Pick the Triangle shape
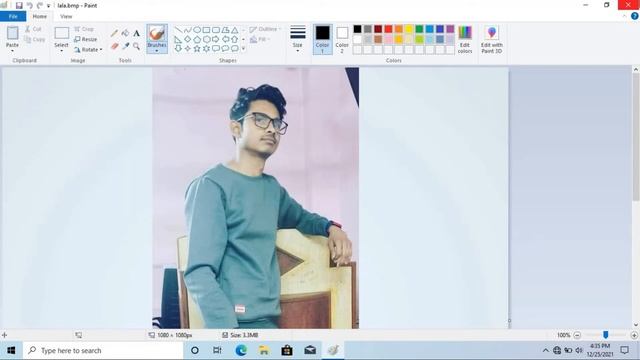 [x=235, y=30]
